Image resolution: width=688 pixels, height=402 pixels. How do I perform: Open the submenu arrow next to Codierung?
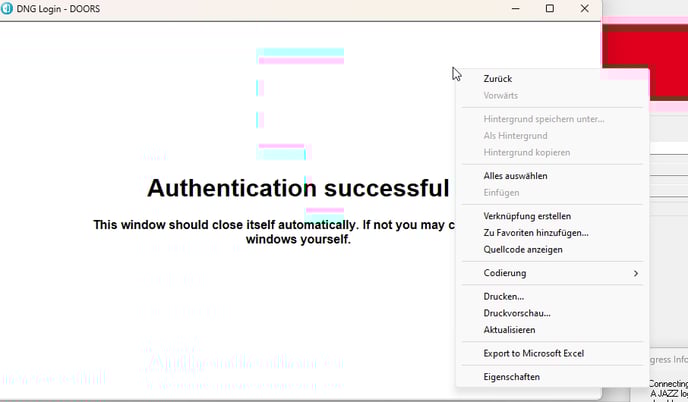point(635,273)
